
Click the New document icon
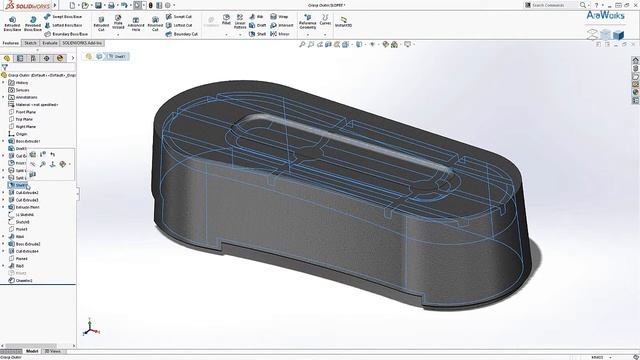click(72, 5)
